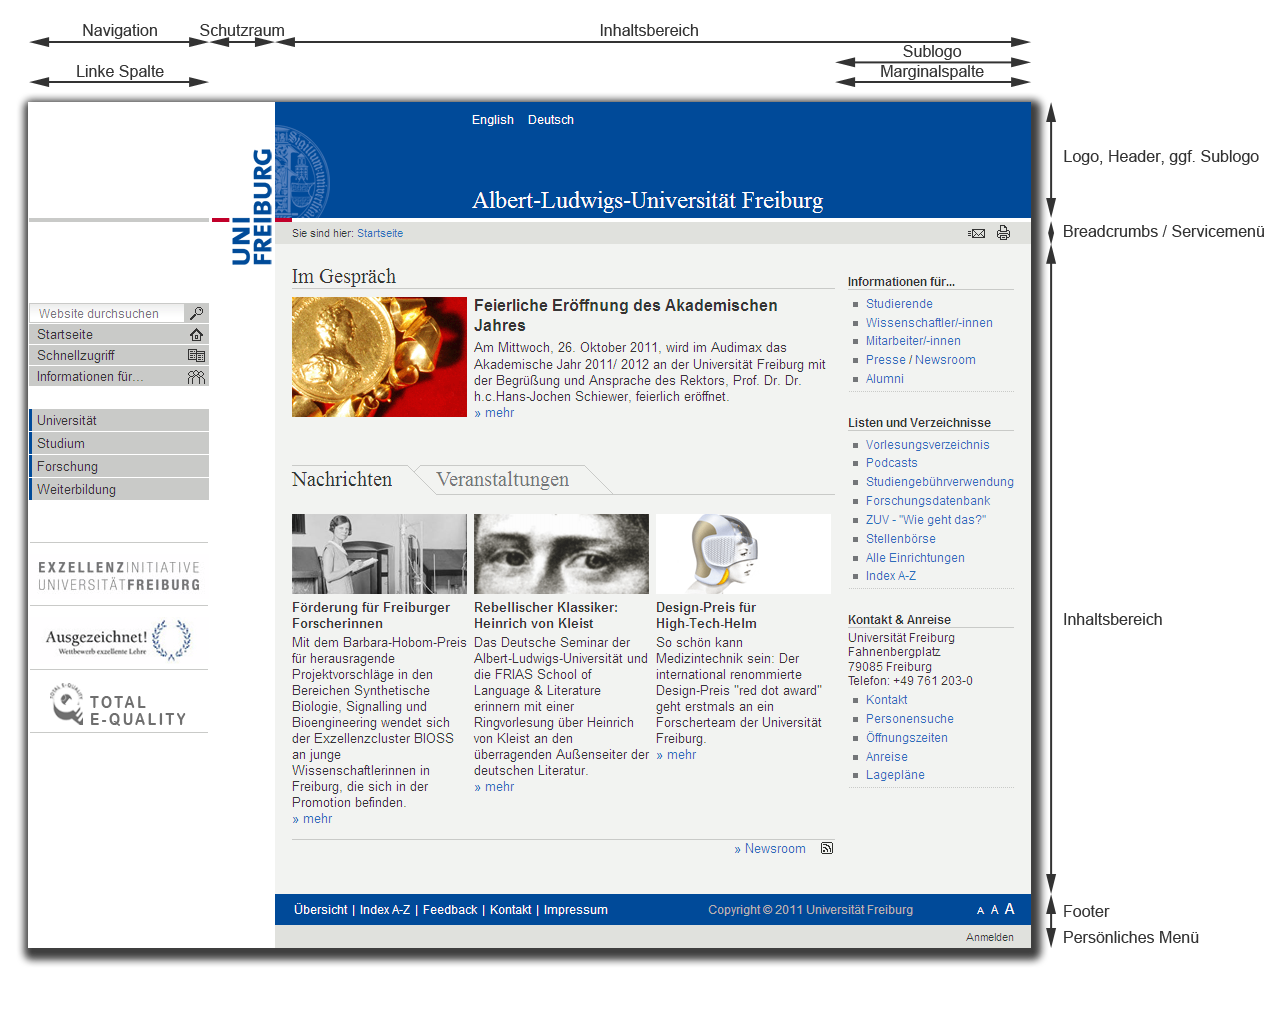Switch to the Nachrichten tab
The image size is (1280, 1024).
(x=342, y=480)
